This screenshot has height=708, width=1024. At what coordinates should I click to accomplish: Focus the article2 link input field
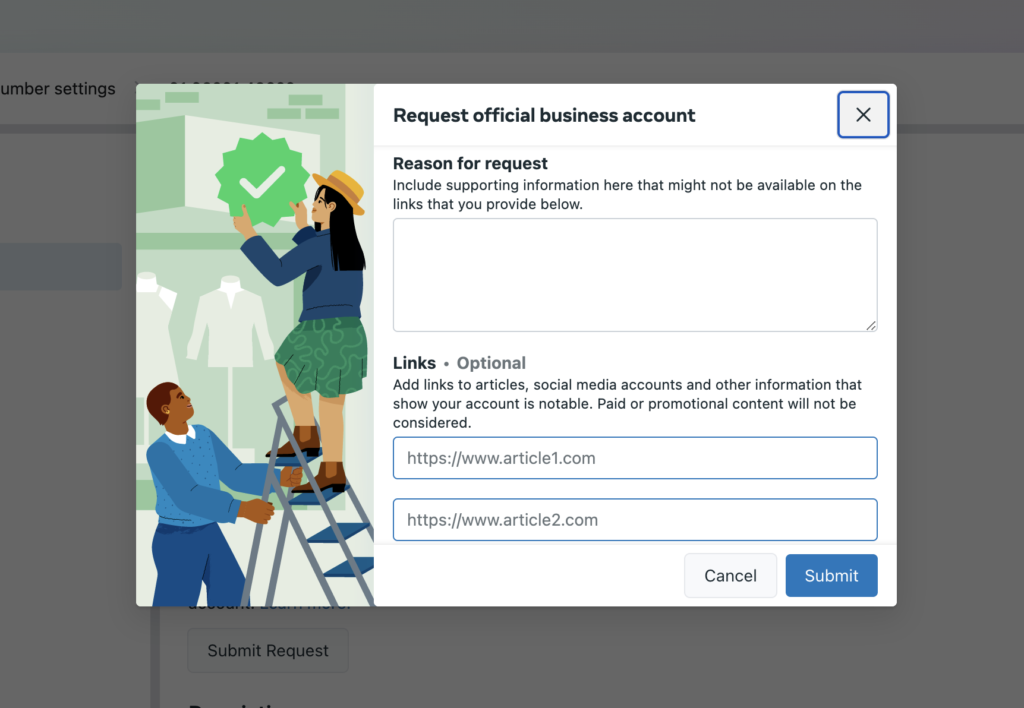(635, 520)
